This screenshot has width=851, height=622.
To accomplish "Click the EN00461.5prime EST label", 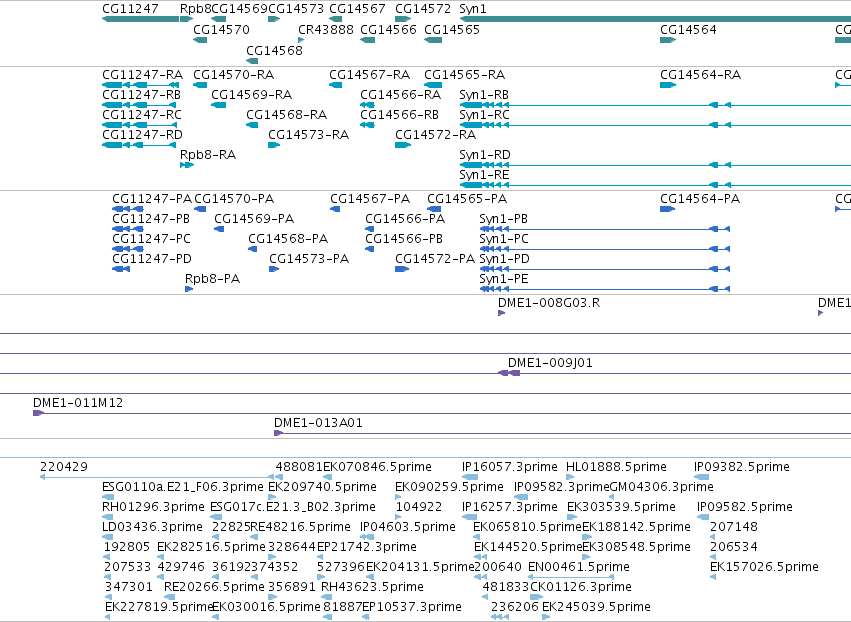I will [579, 567].
